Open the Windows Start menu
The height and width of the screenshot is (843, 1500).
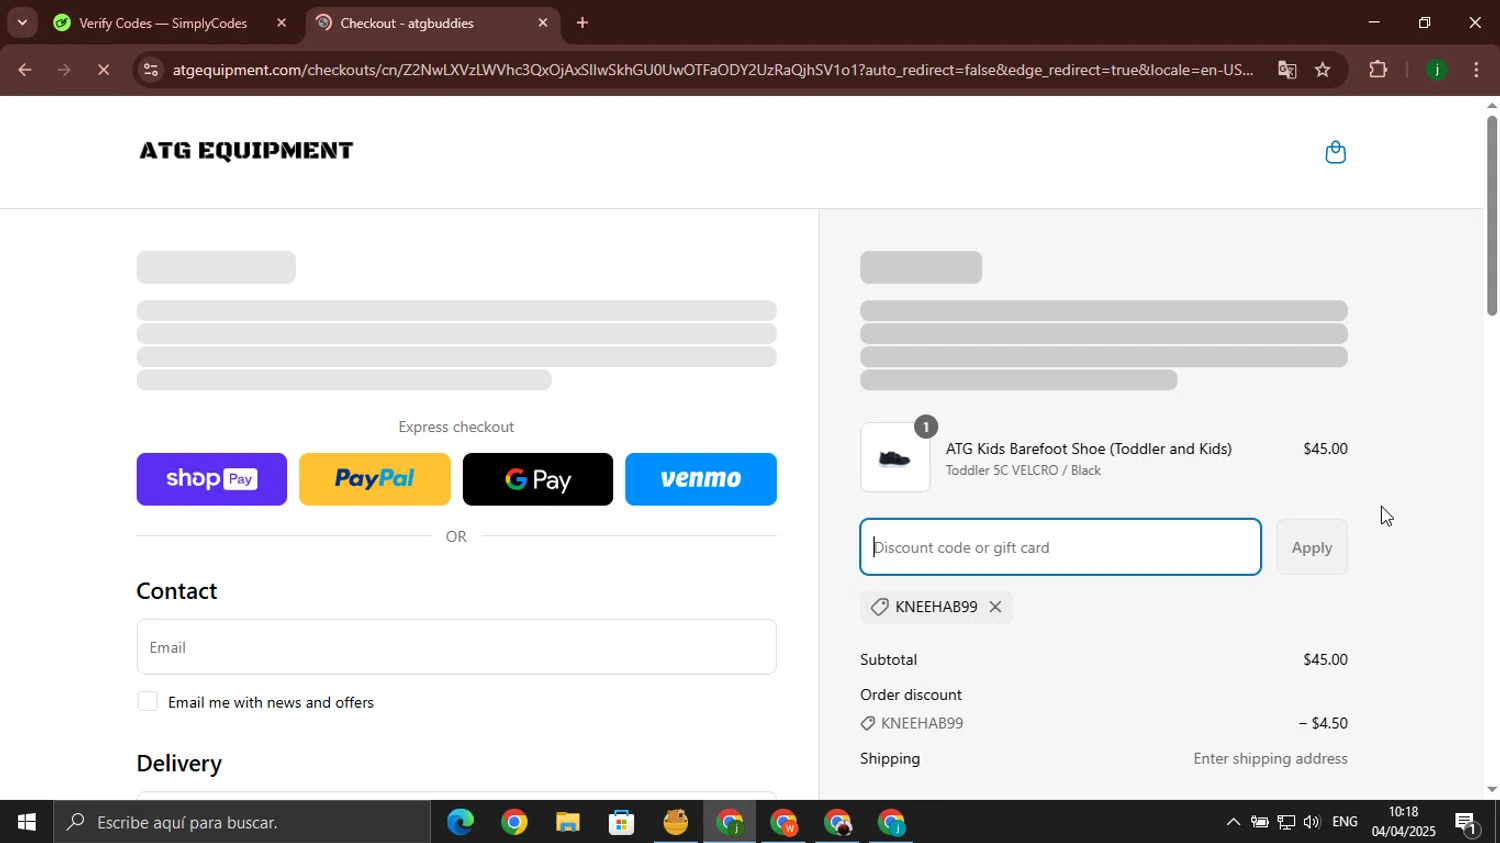tap(26, 822)
